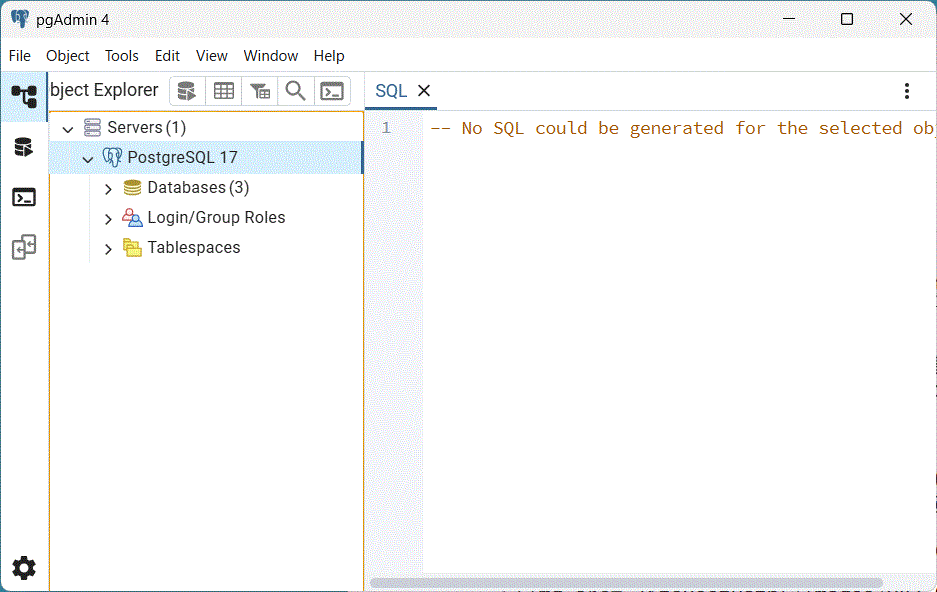Open the PSQL Workspace sidebar icon
The width and height of the screenshot is (937, 592).
(24, 197)
